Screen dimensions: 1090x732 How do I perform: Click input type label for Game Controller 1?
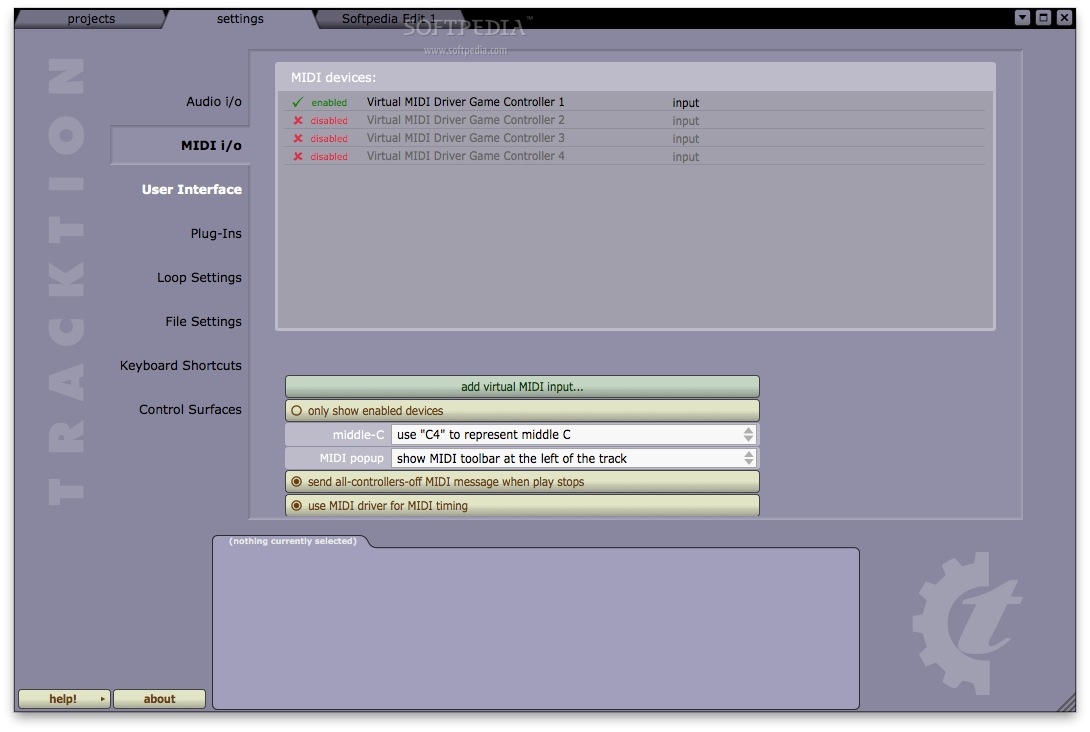tap(685, 103)
